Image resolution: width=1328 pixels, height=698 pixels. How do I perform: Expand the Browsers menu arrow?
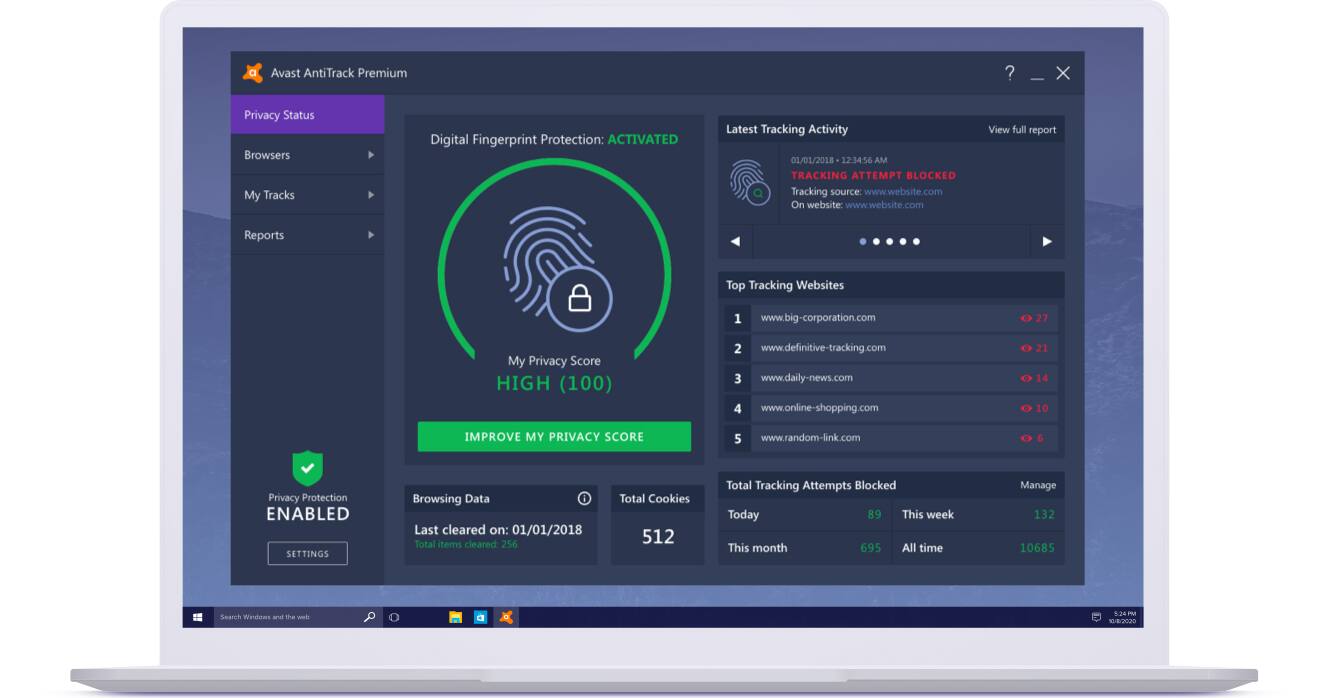(x=371, y=155)
